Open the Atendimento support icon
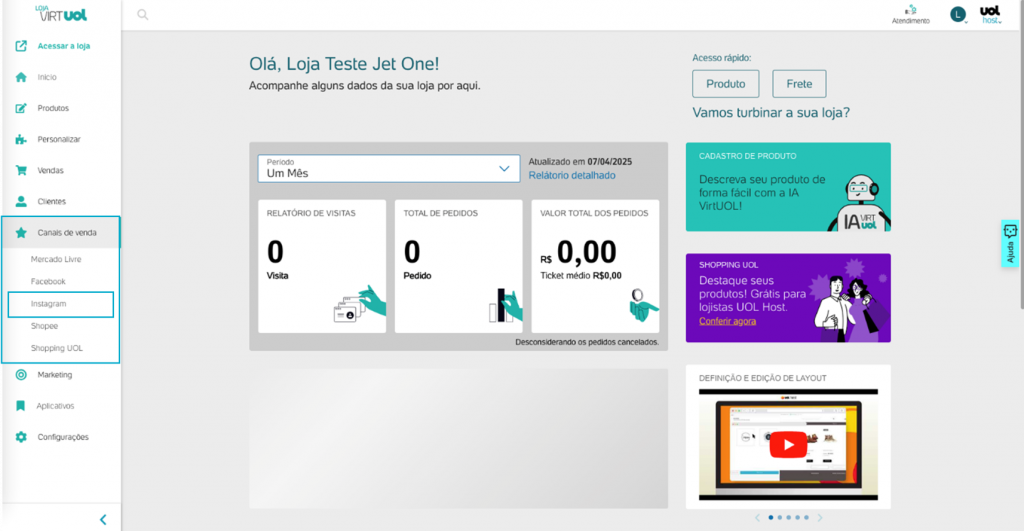The width and height of the screenshot is (1024, 531). (910, 14)
